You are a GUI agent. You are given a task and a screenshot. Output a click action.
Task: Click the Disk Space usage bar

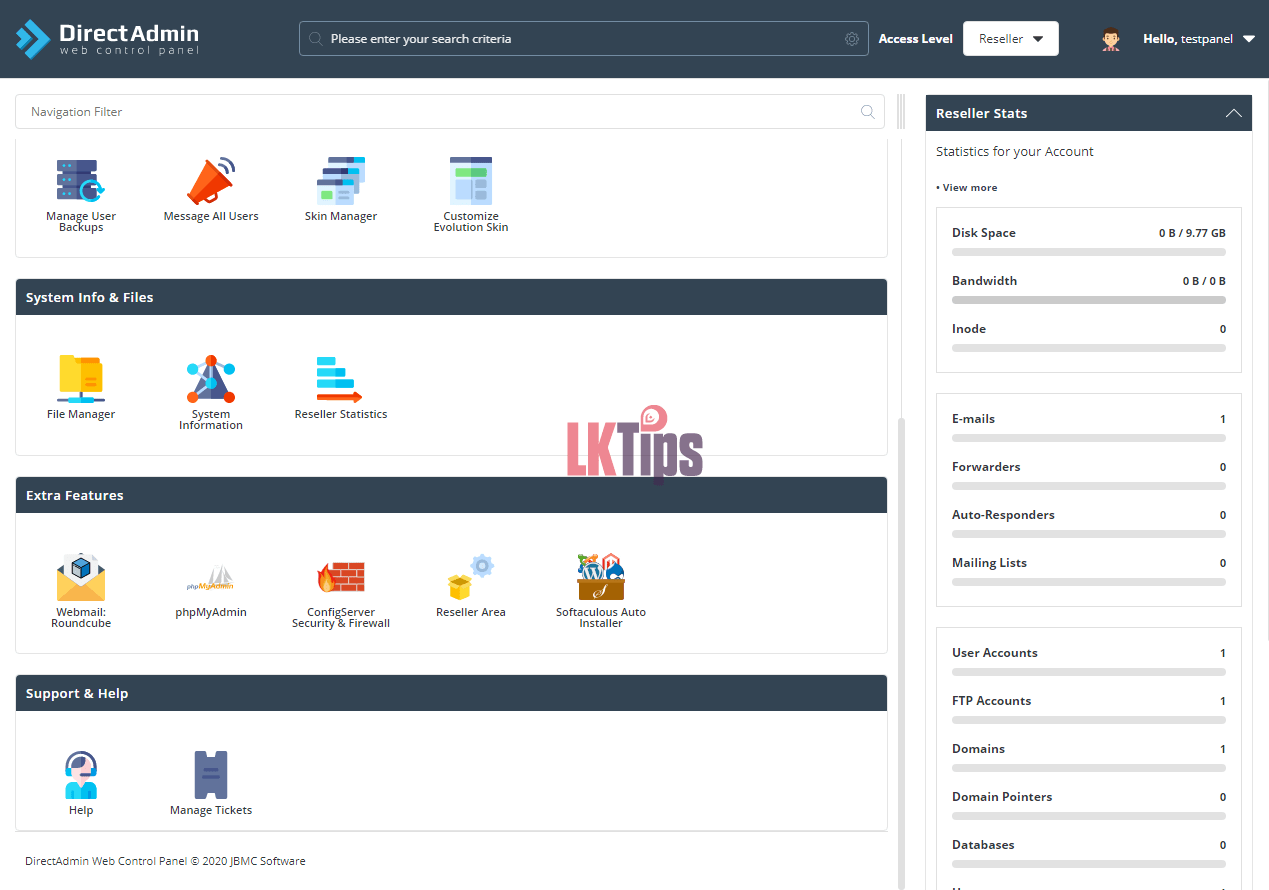[1089, 252]
